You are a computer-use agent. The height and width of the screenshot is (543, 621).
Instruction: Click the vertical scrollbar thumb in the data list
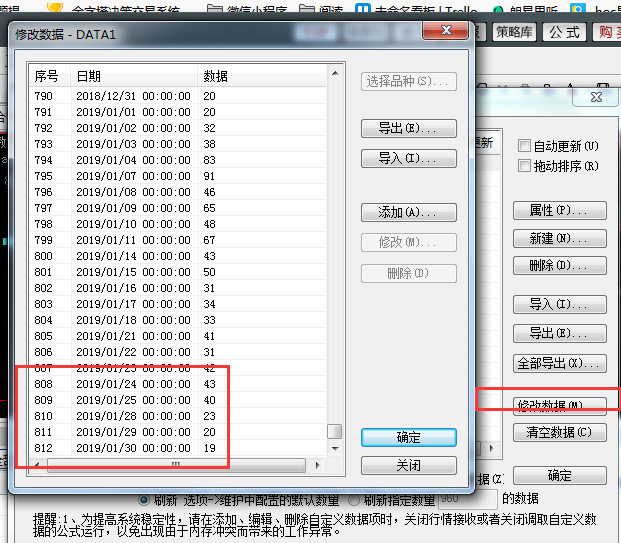pyautogui.click(x=335, y=431)
